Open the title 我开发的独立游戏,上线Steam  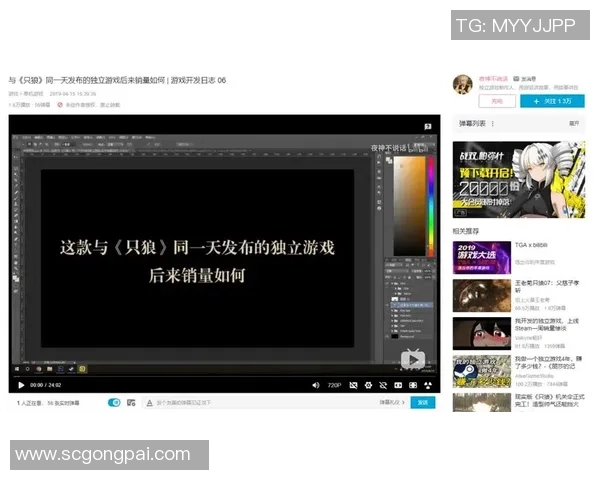click(547, 325)
